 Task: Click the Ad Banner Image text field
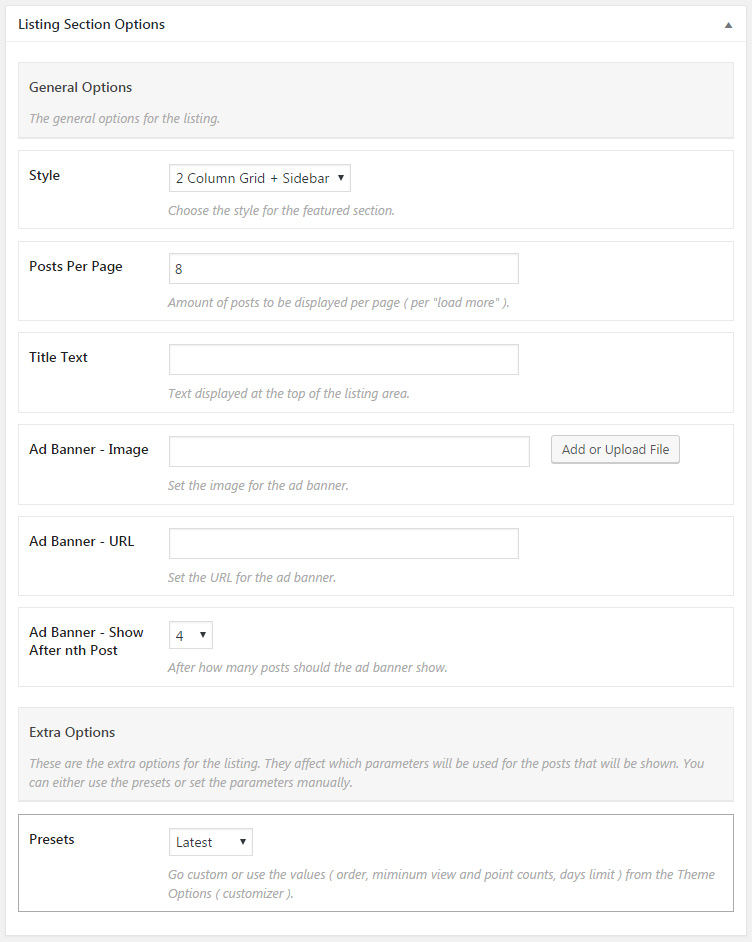[349, 451]
